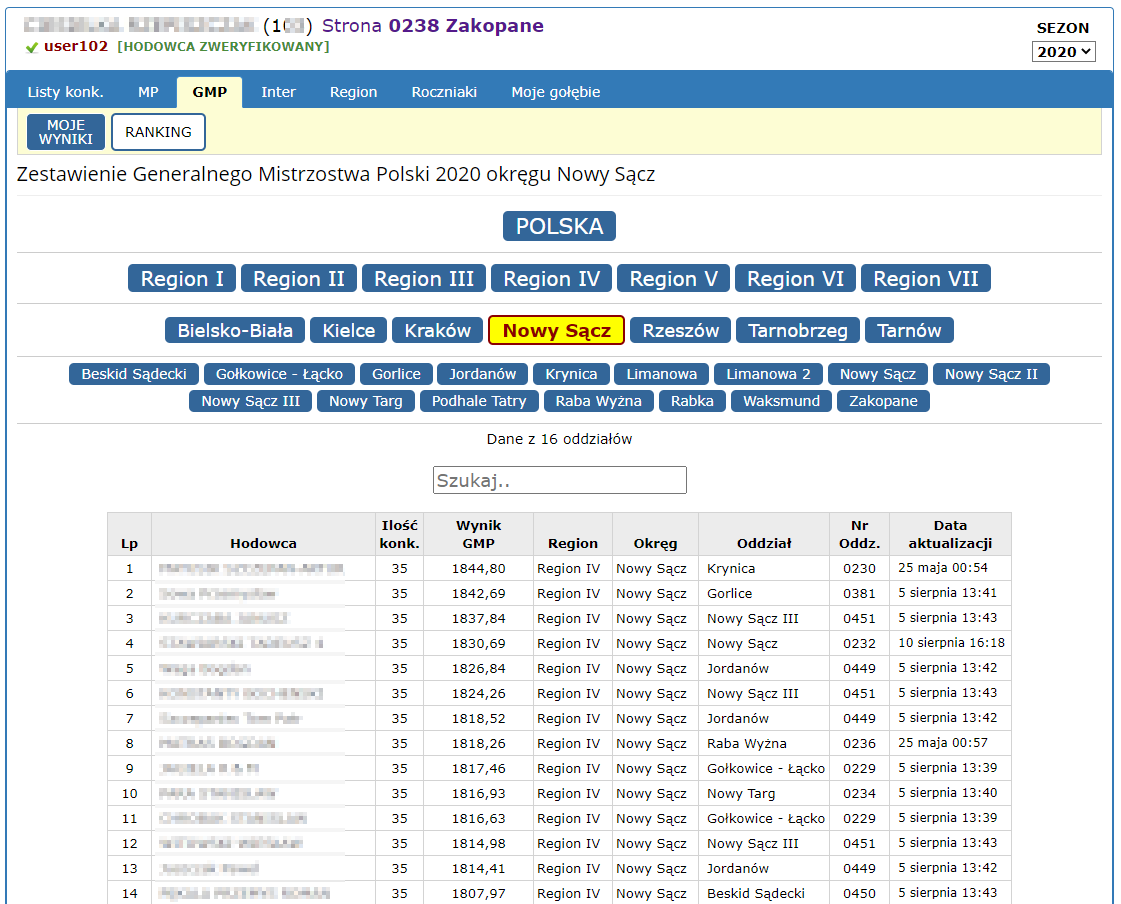Screen dimensions: 1121x904
Task: Choose Region IV filter
Action: click(551, 279)
